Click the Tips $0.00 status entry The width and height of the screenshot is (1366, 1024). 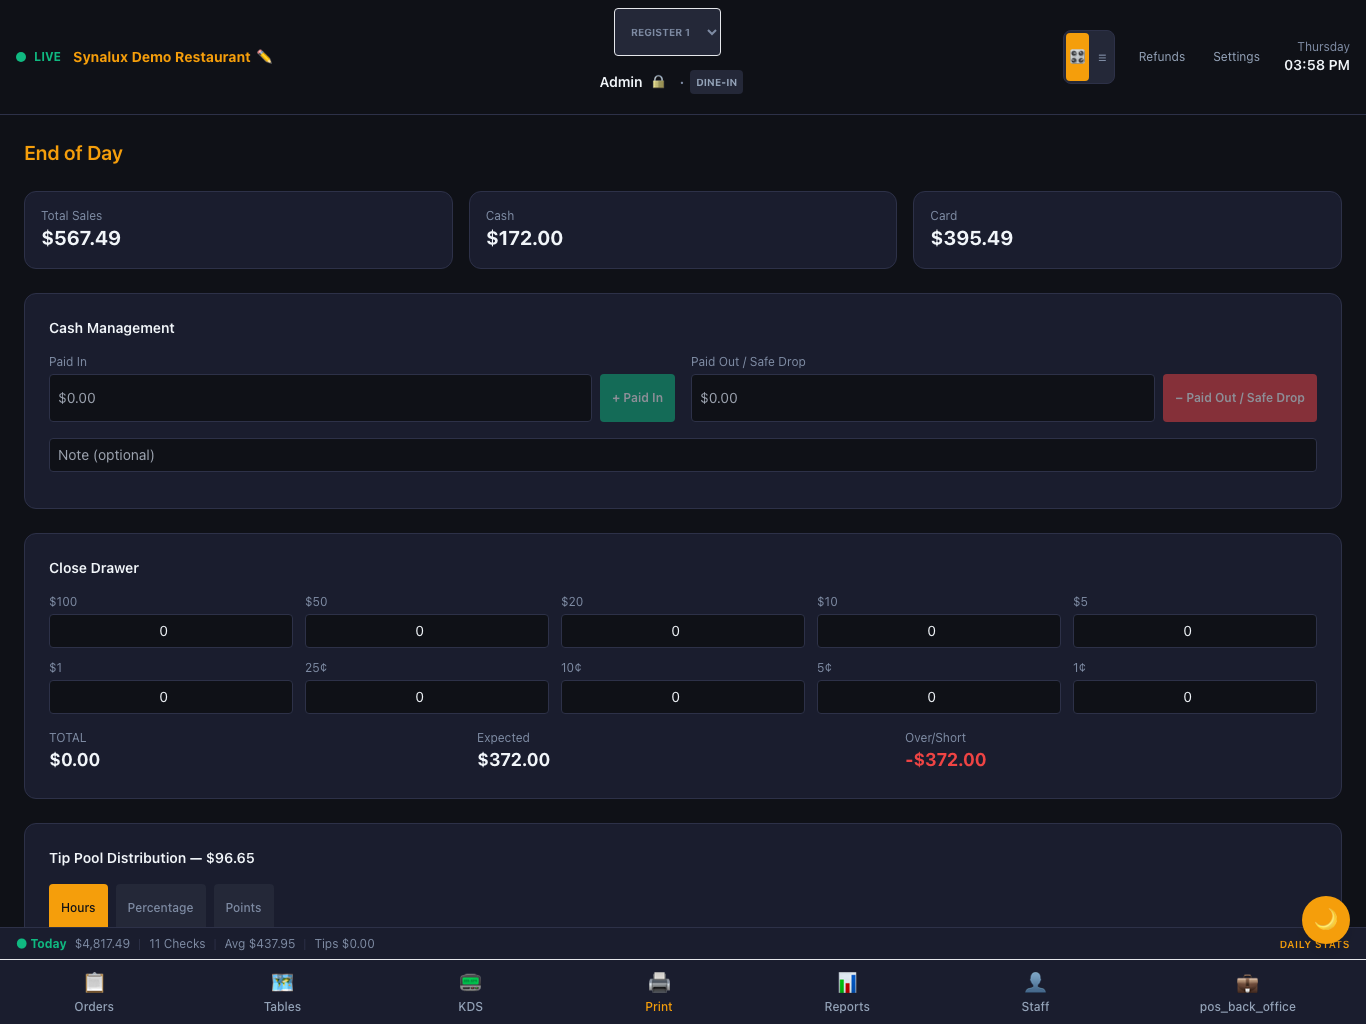pos(344,944)
